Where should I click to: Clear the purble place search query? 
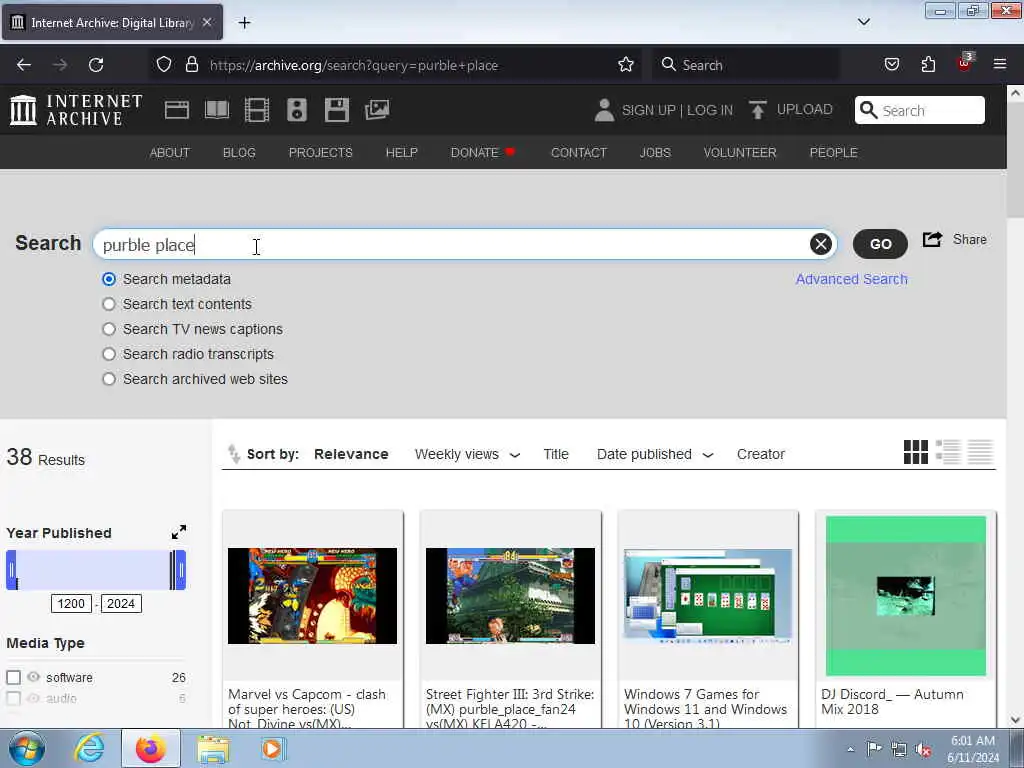[x=821, y=244]
